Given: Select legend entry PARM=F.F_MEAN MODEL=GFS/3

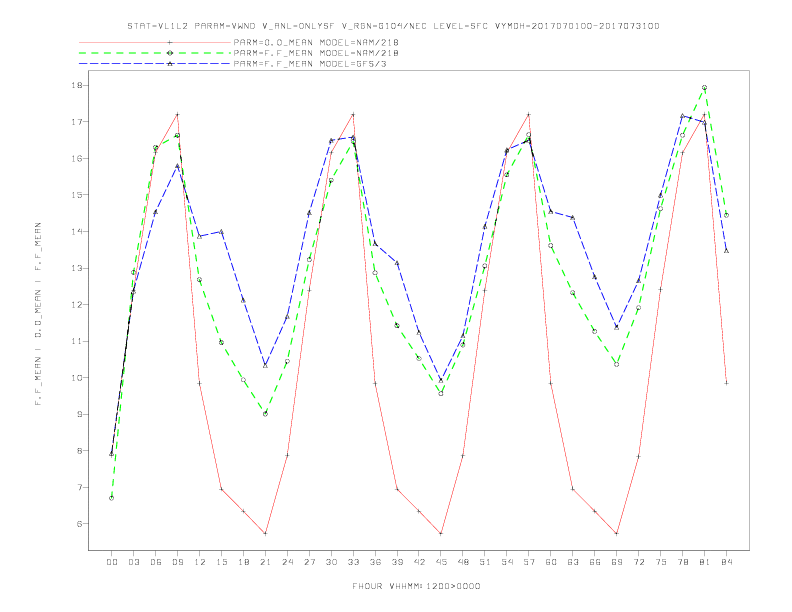Looking at the screenshot, I should click(310, 64).
